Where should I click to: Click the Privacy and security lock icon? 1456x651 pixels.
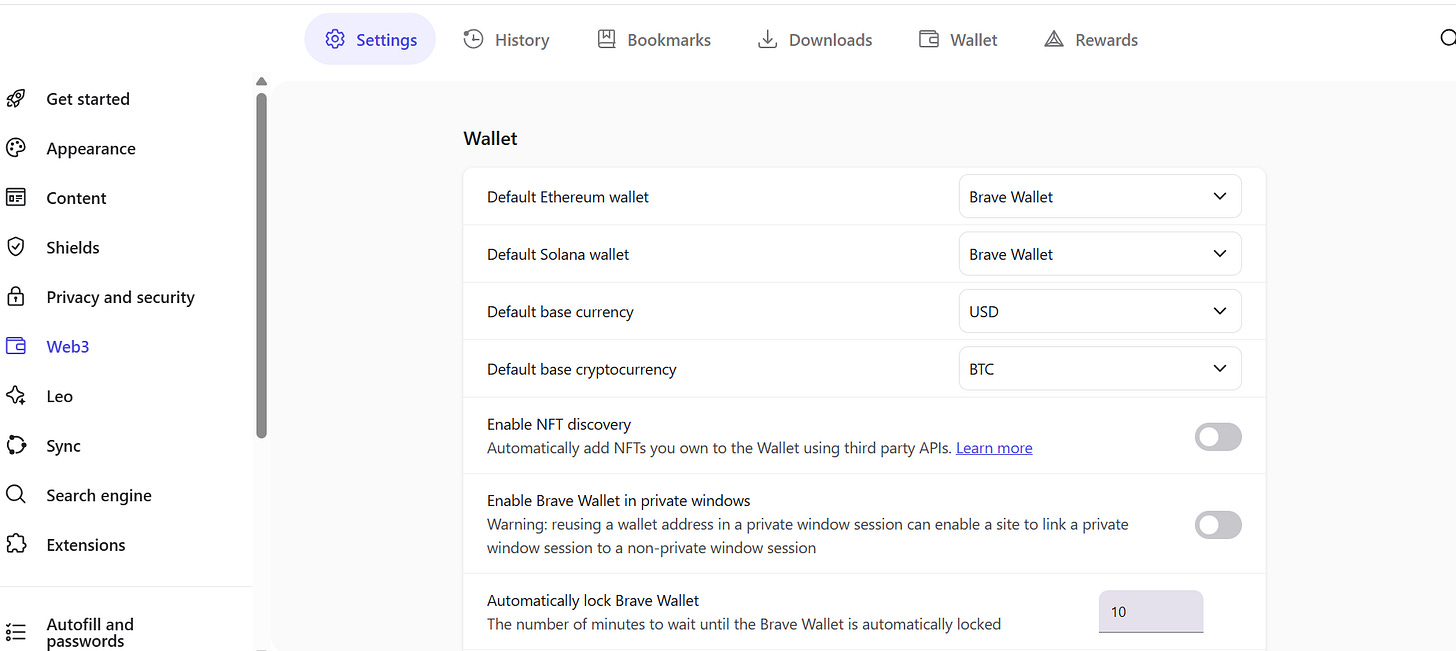(16, 296)
